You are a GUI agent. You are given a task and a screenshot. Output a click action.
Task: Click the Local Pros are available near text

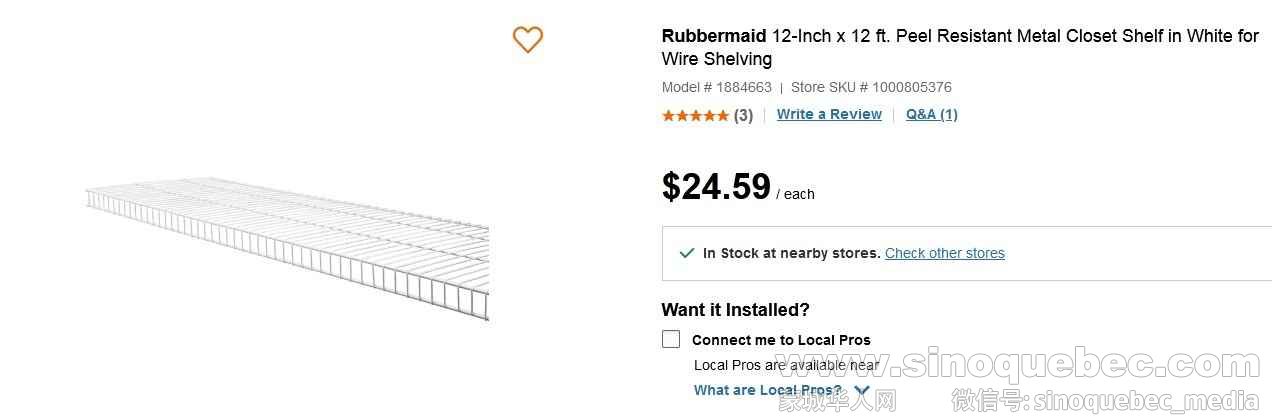tap(786, 365)
